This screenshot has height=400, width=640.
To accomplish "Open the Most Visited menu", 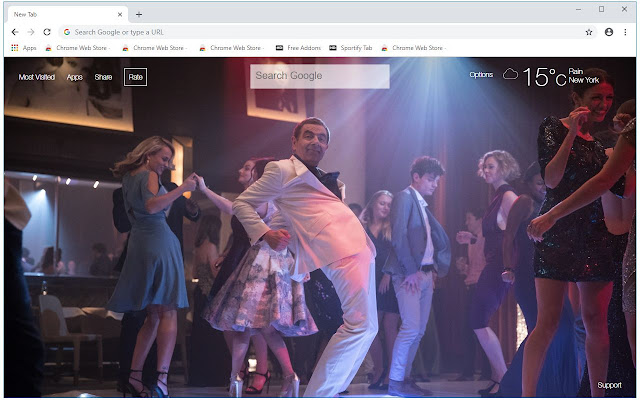I will pos(37,77).
